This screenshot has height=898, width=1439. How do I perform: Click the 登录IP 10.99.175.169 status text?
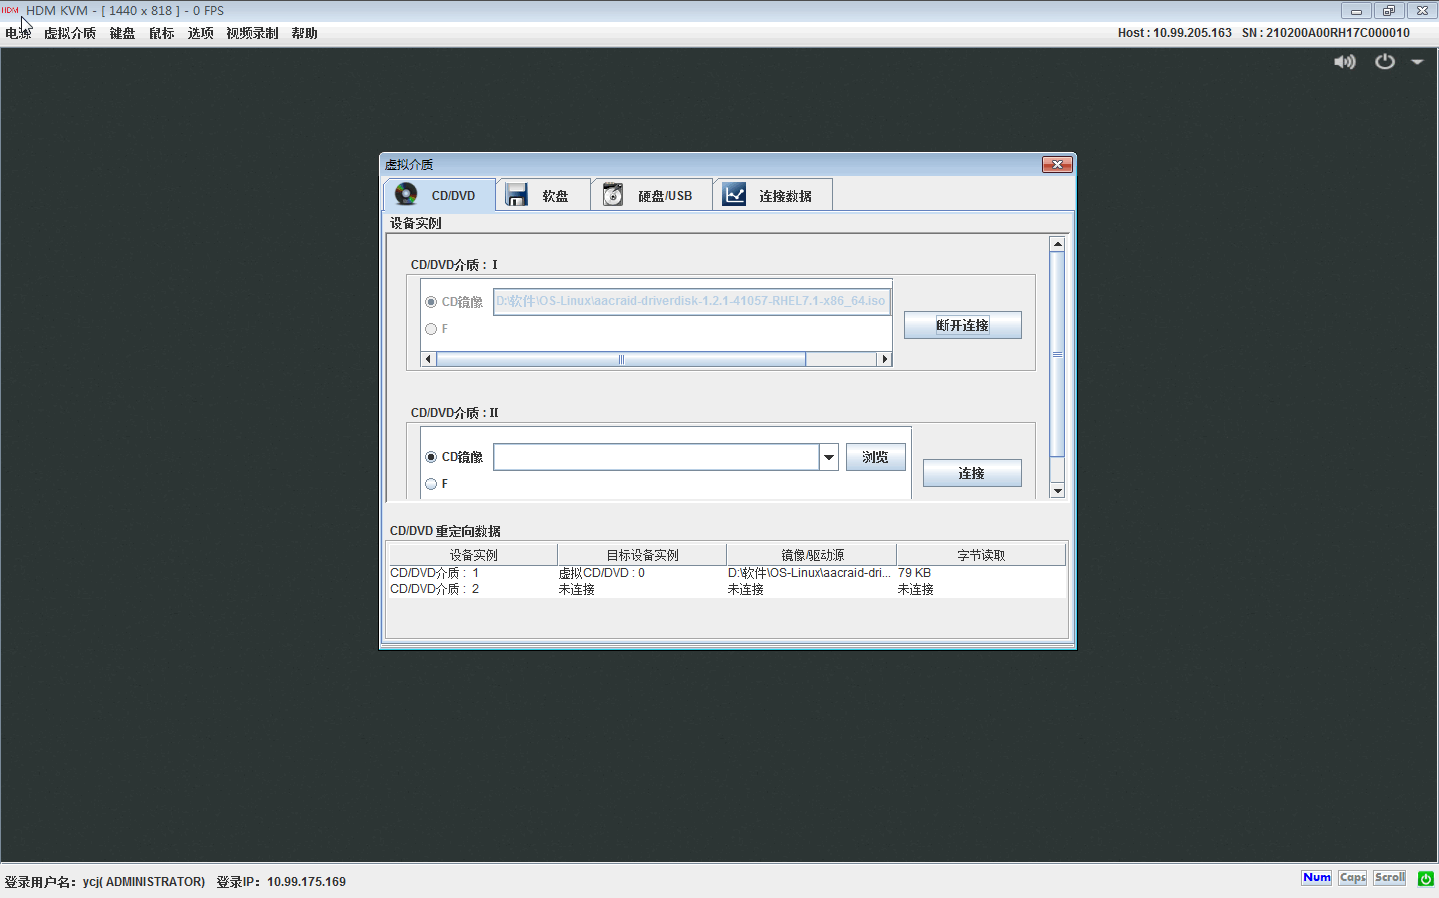[x=281, y=882]
